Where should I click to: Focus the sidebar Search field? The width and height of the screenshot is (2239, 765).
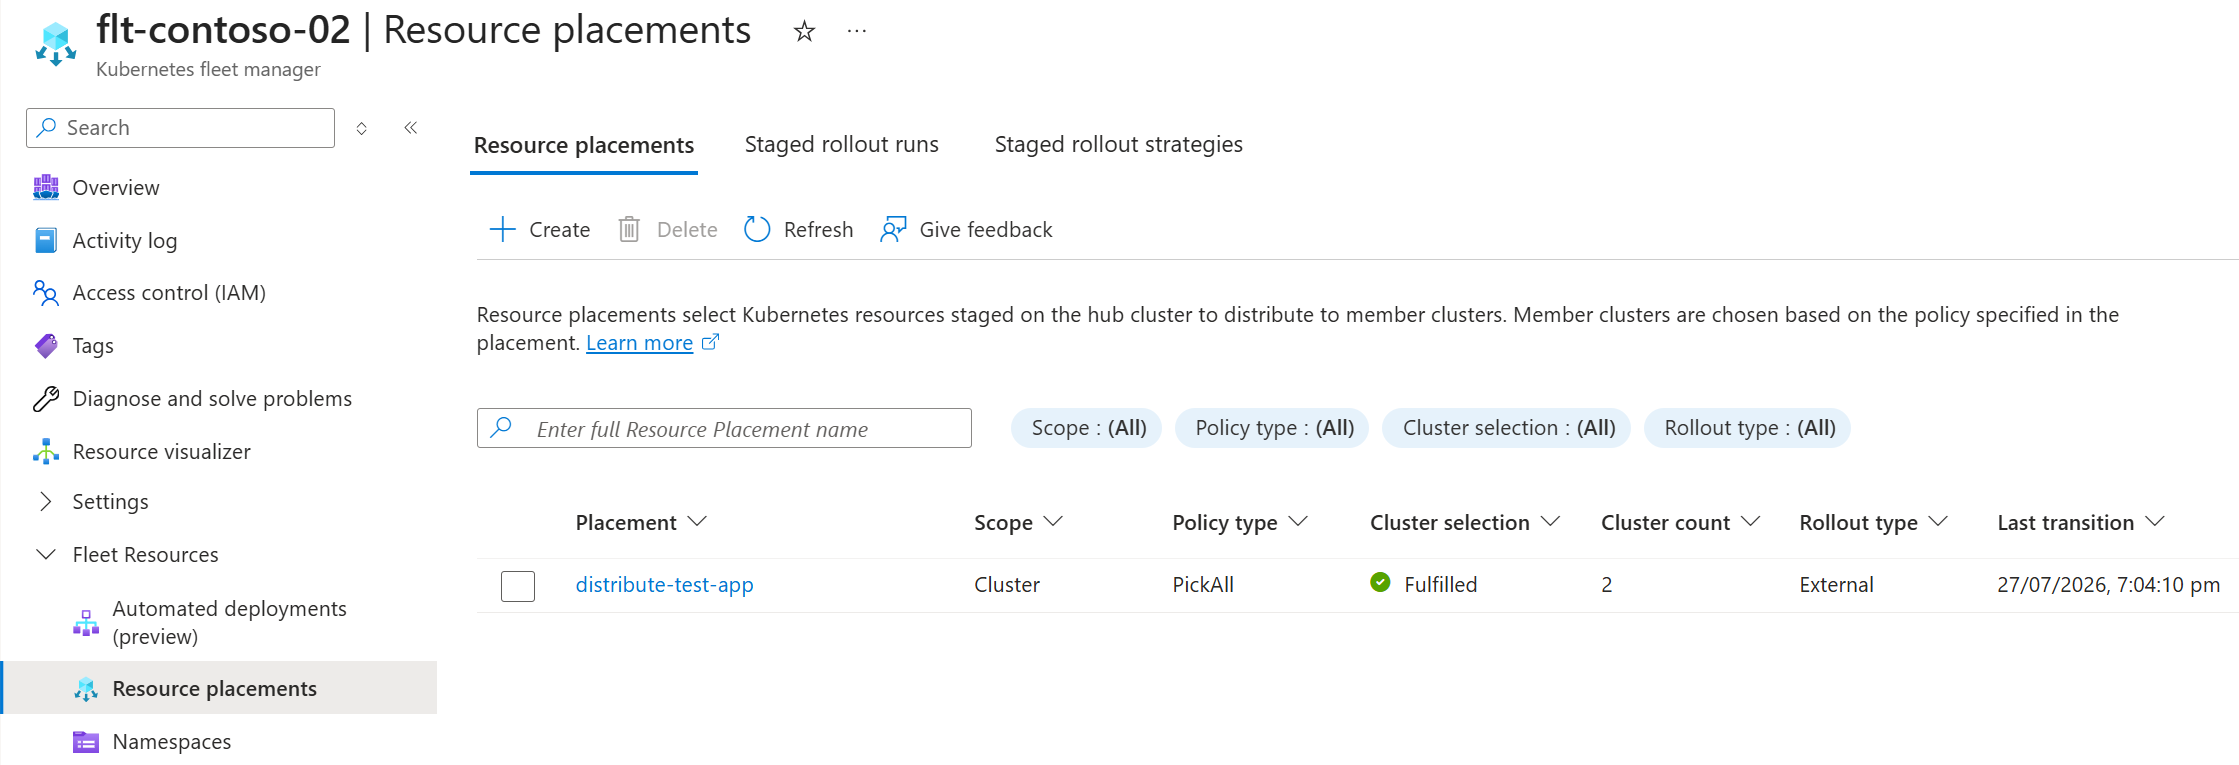click(180, 128)
